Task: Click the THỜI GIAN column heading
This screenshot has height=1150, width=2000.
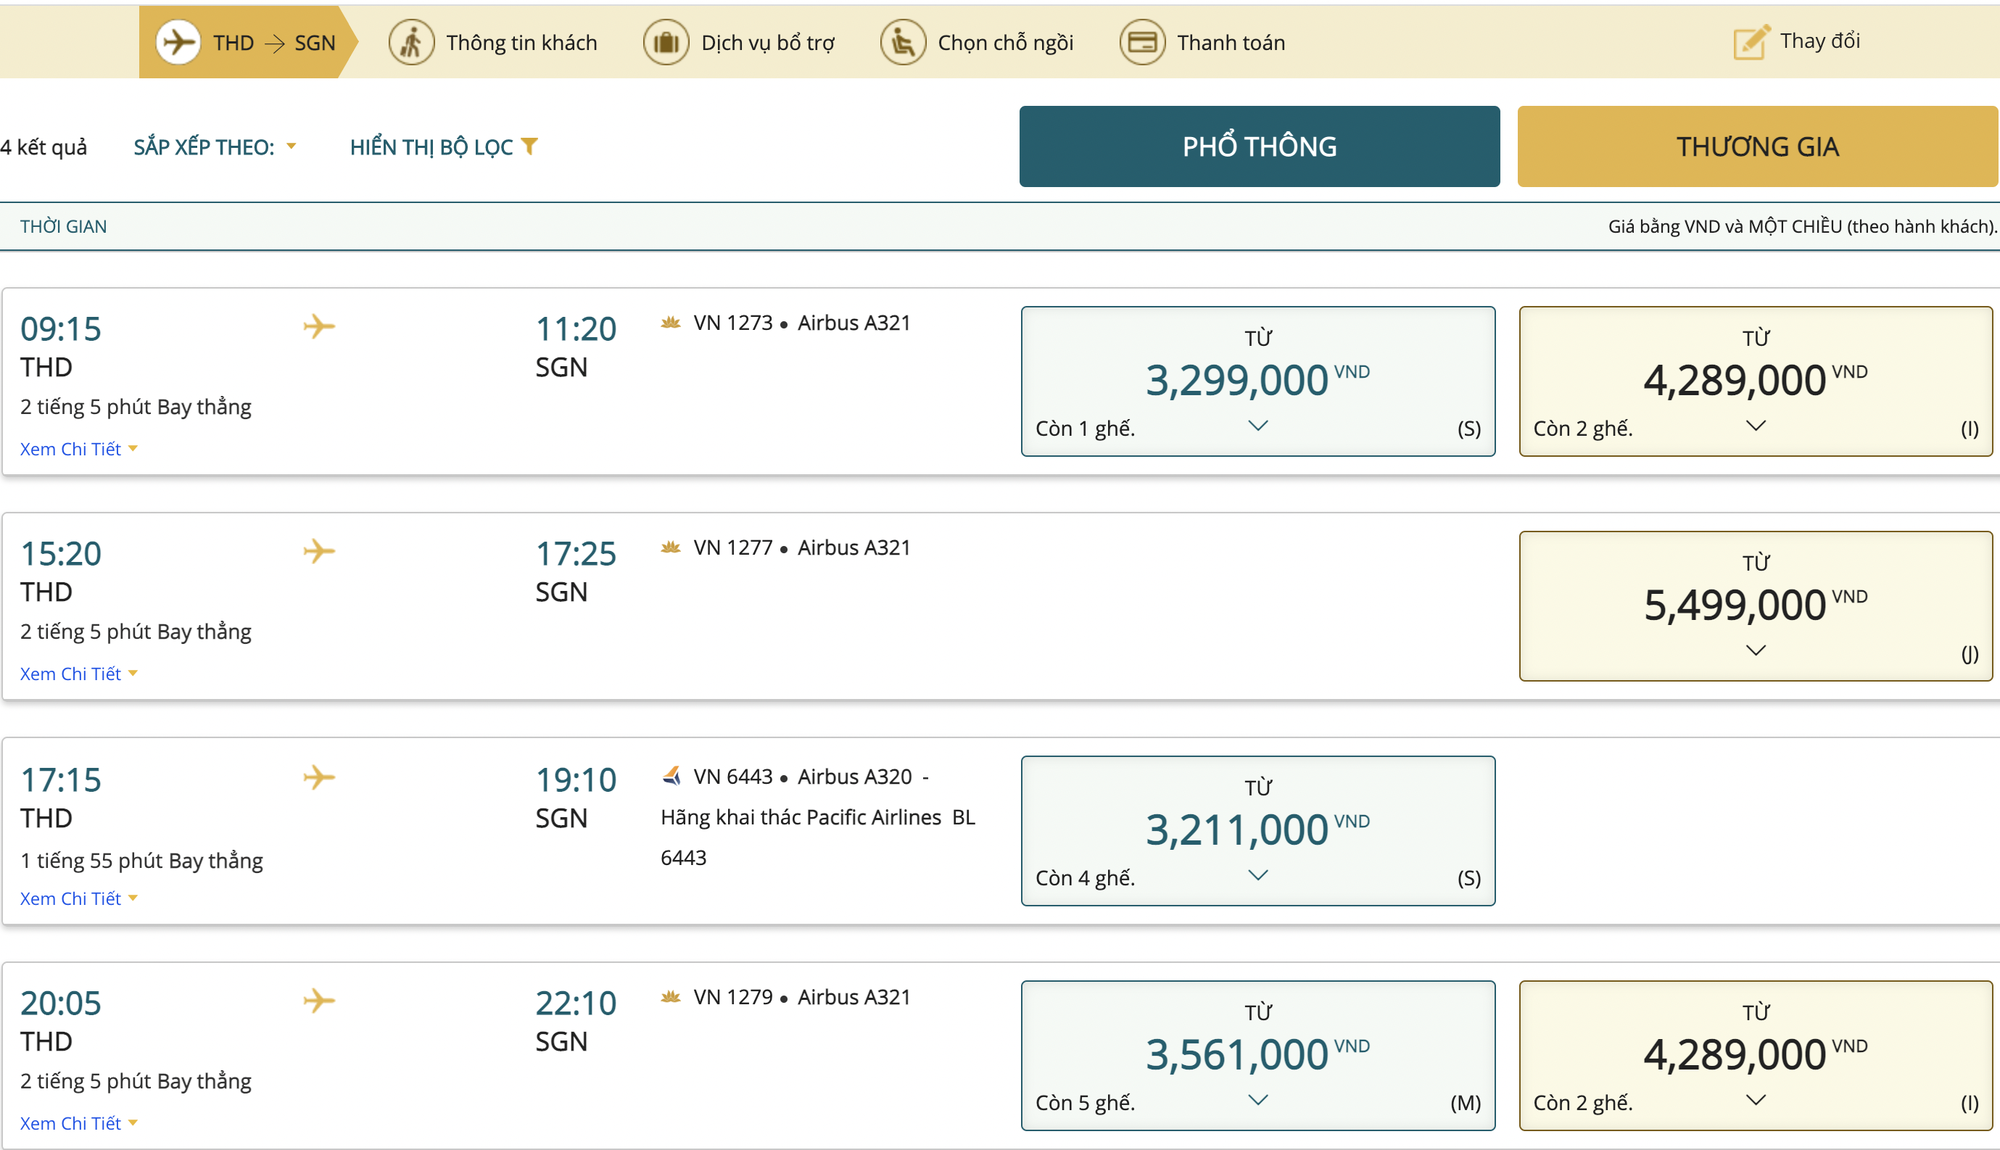Action: 63,227
